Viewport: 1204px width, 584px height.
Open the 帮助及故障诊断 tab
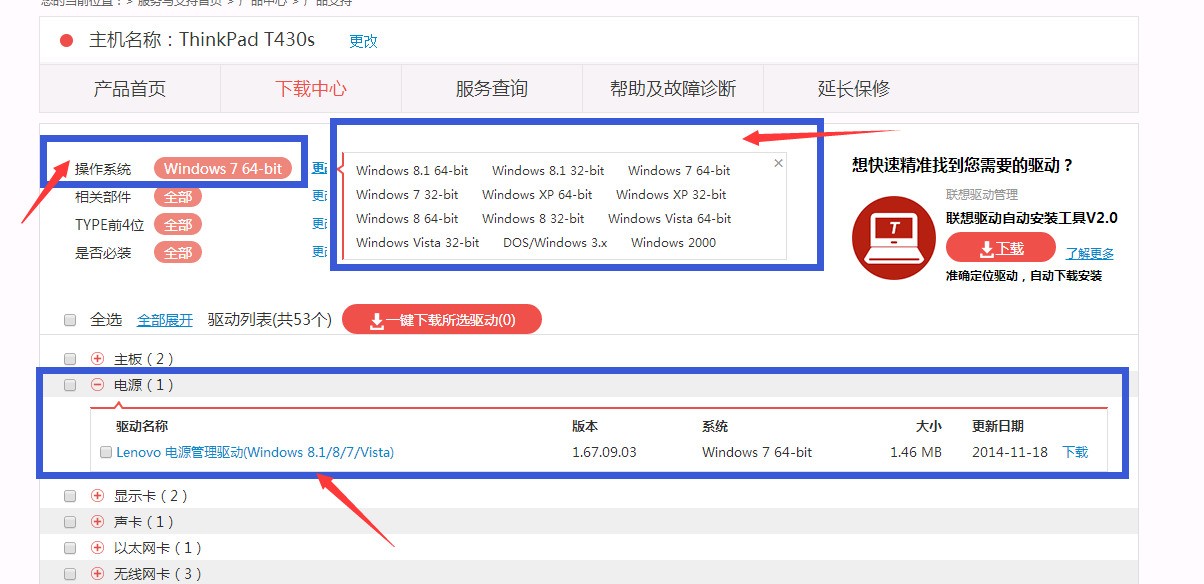(673, 89)
